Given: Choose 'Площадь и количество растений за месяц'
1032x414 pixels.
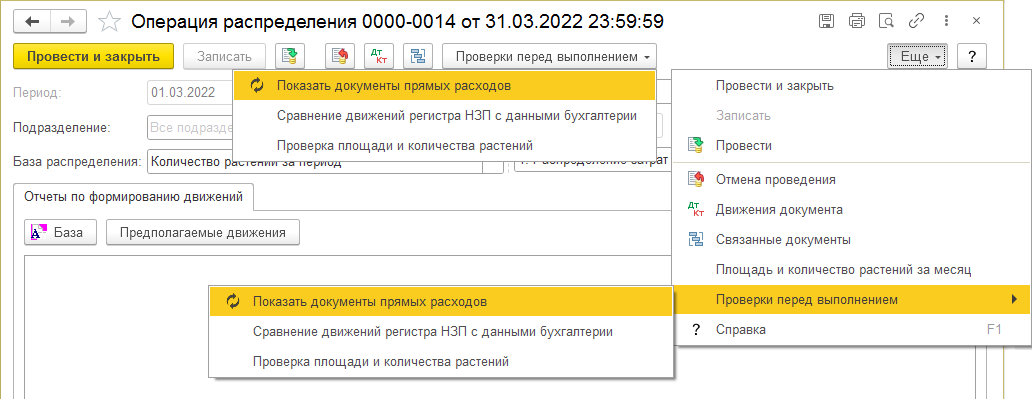Looking at the screenshot, I should 843,269.
